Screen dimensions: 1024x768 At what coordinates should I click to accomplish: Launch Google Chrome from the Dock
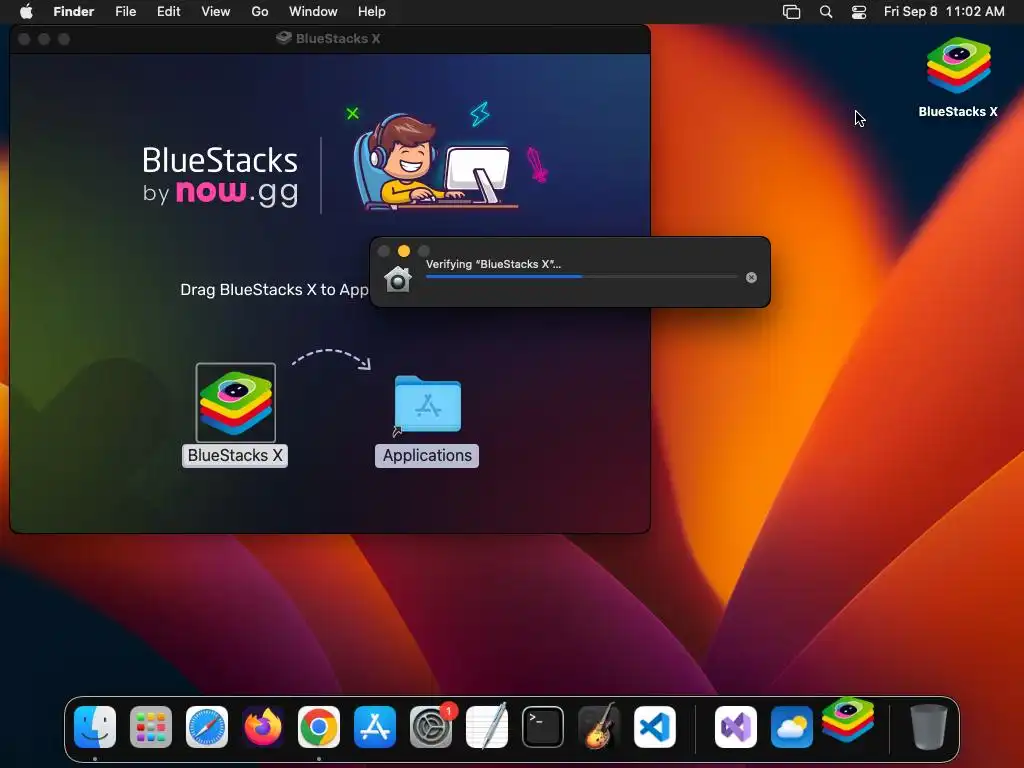click(319, 727)
